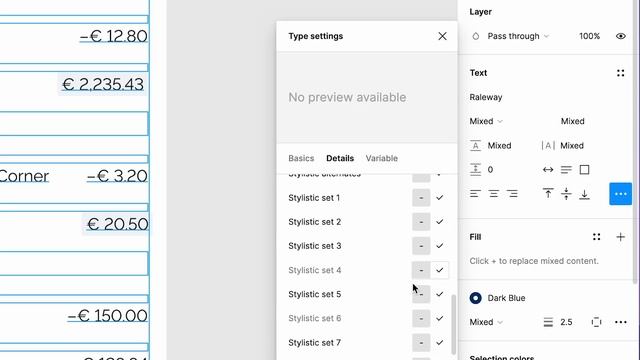Disable Stylistic set 7 with dash
The image size is (640, 360).
[421, 343]
